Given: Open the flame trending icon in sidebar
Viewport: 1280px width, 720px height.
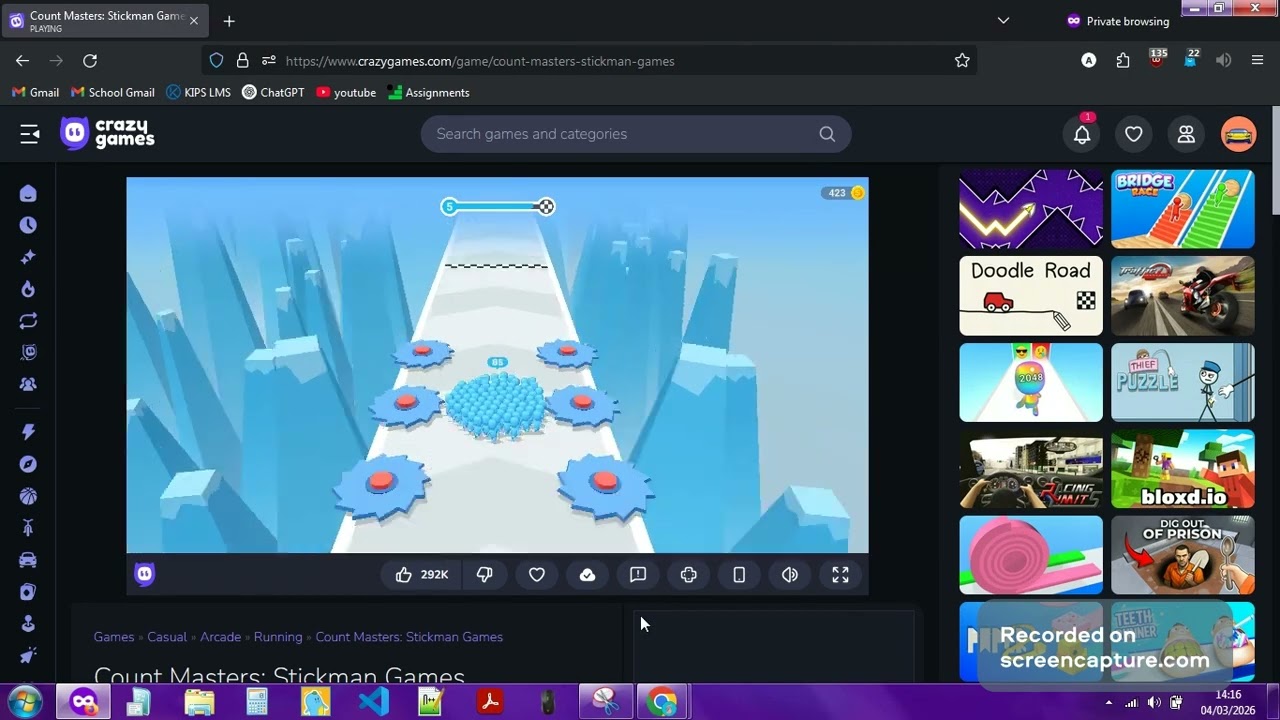Looking at the screenshot, I should 28,289.
